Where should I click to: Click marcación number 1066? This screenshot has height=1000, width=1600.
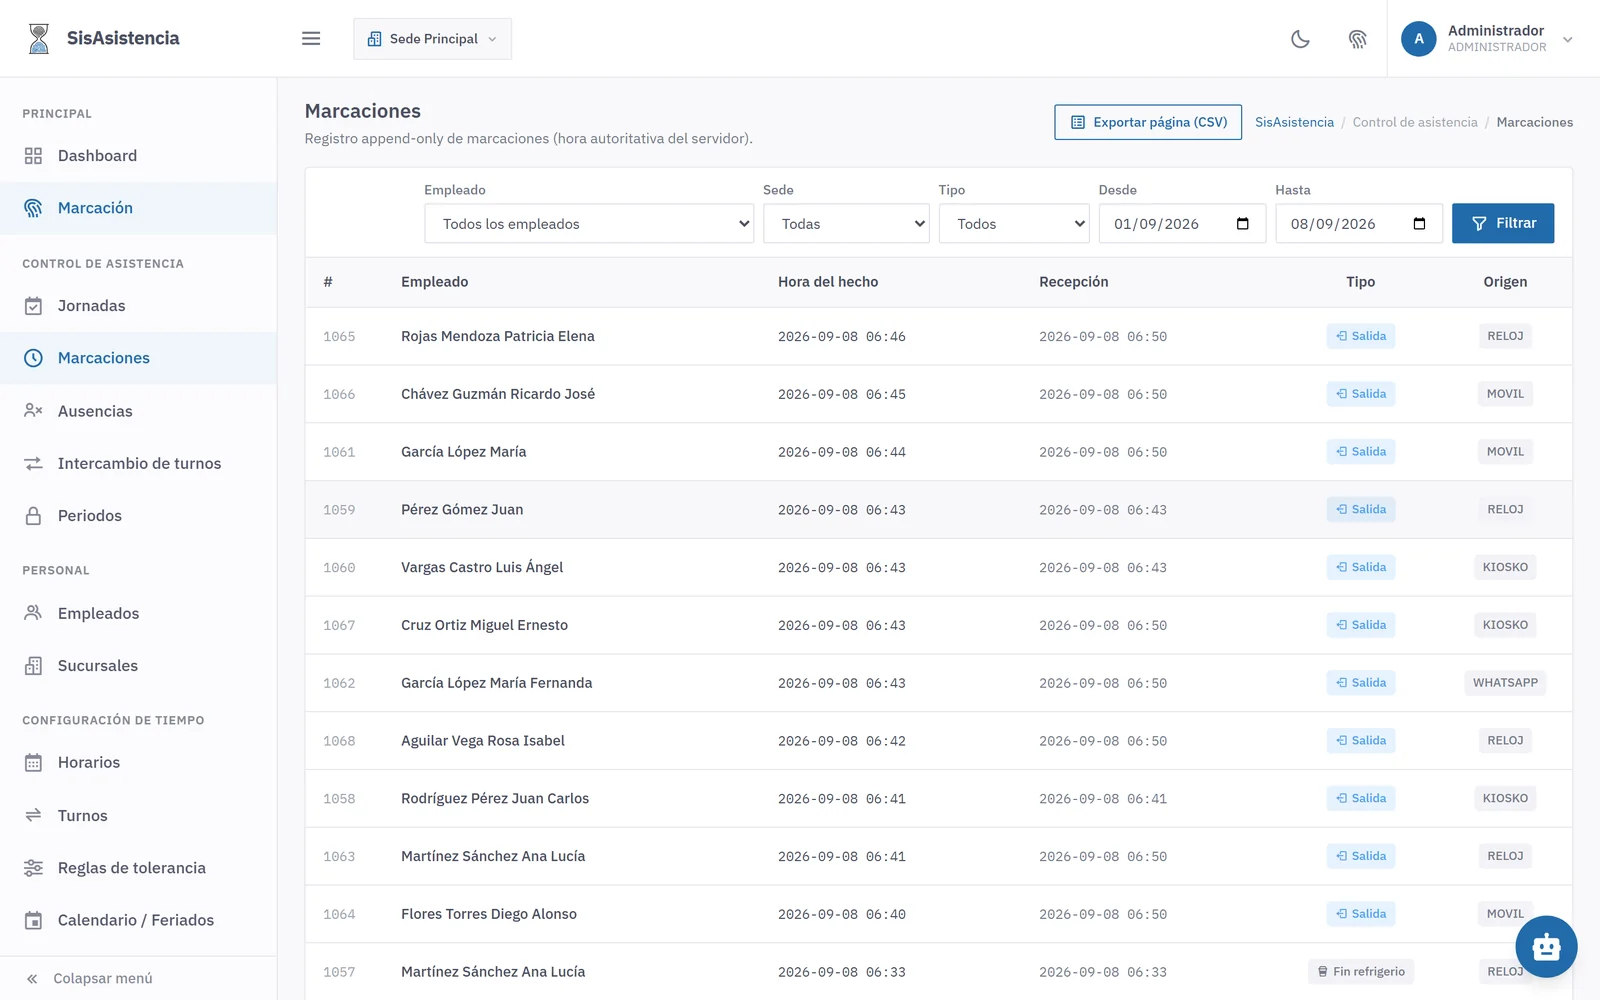[x=339, y=395]
